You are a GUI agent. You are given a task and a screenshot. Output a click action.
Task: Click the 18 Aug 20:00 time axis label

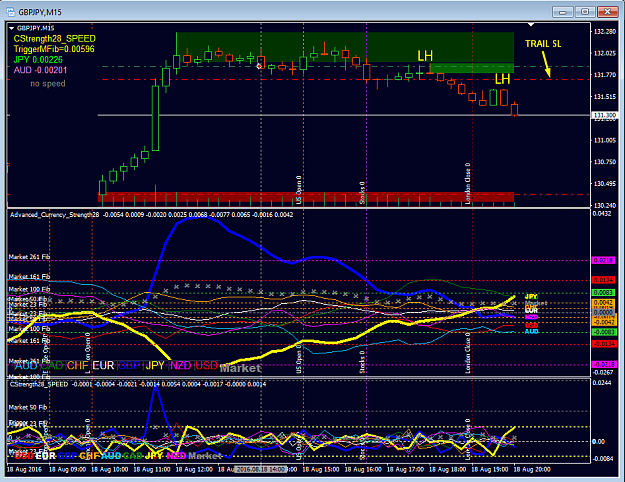point(532,470)
